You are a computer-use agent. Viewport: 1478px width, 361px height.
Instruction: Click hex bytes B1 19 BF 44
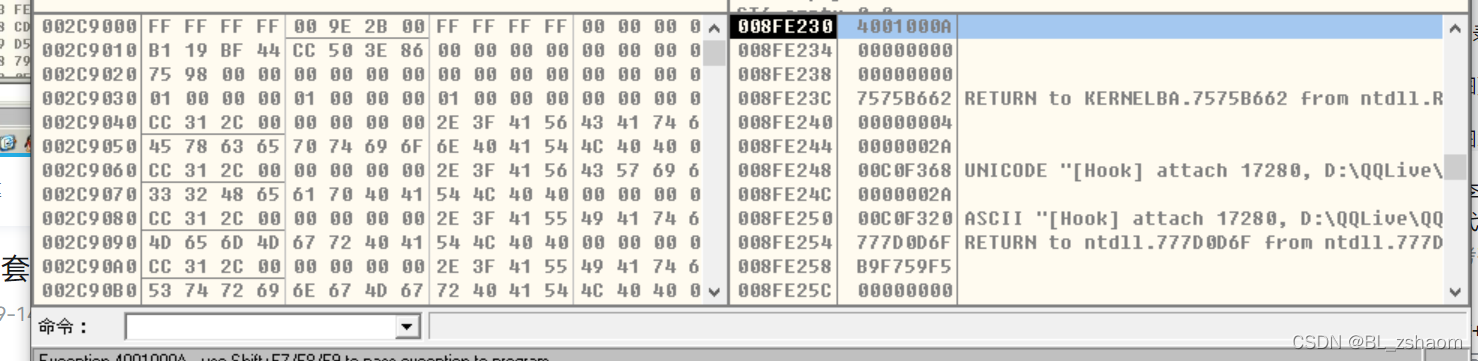[x=214, y=50]
